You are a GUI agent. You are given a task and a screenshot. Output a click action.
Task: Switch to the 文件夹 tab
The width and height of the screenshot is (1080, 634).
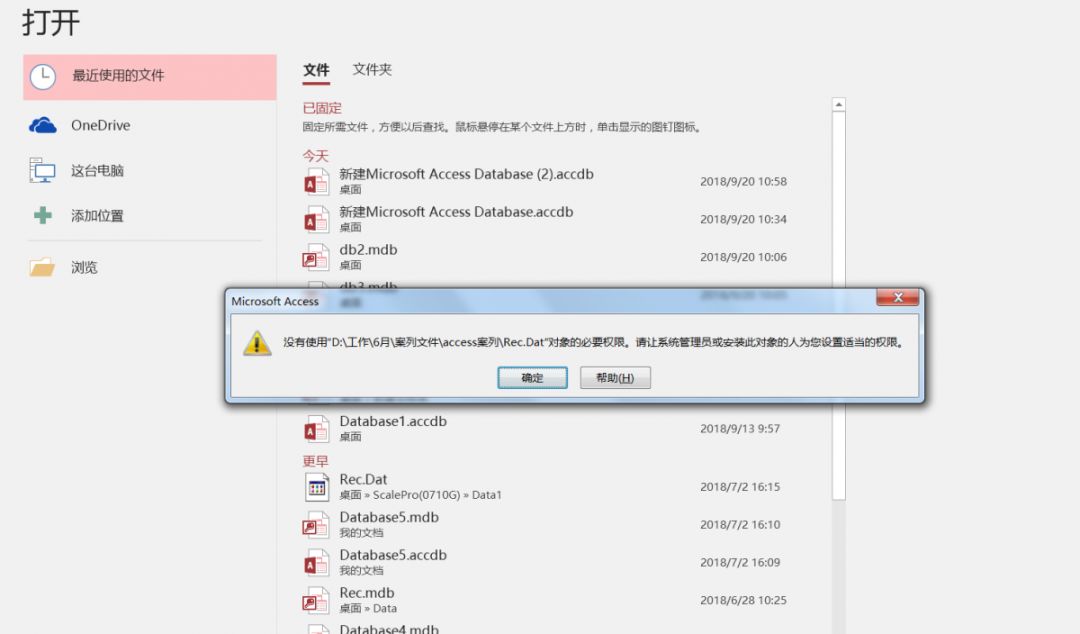[x=372, y=70]
